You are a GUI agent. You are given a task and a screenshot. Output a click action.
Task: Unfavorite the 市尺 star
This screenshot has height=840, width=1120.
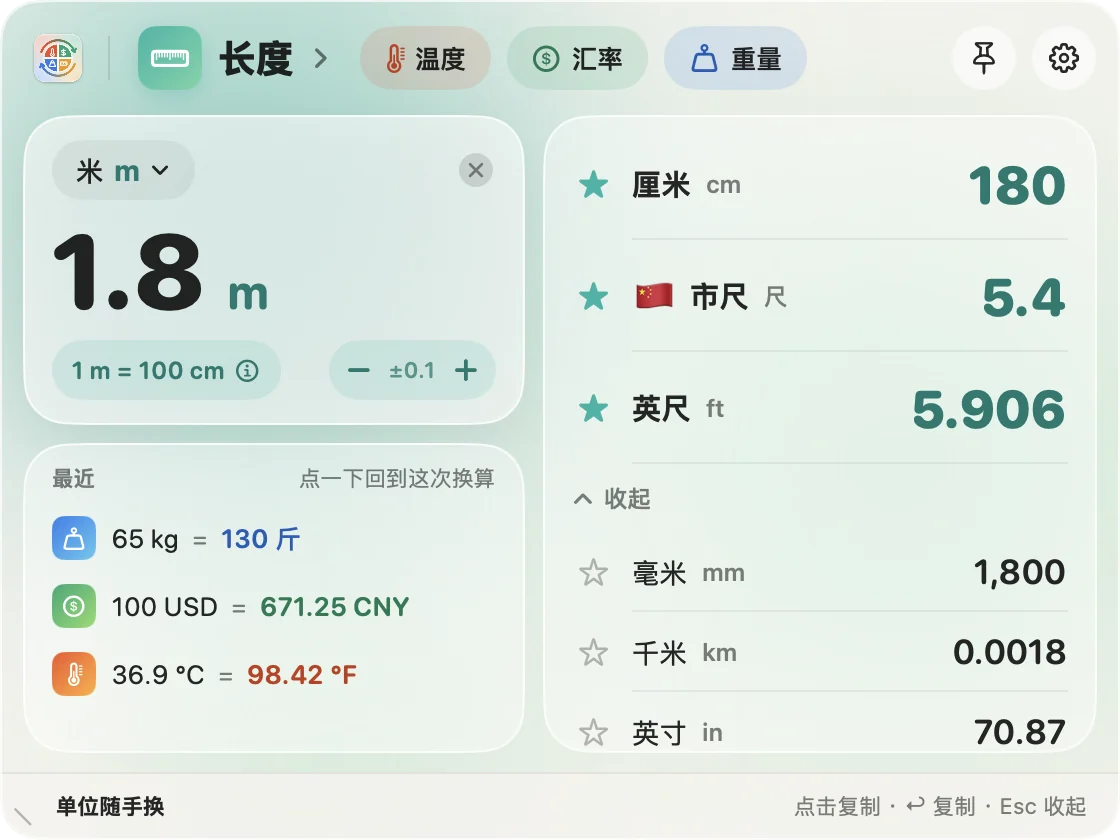click(x=594, y=296)
